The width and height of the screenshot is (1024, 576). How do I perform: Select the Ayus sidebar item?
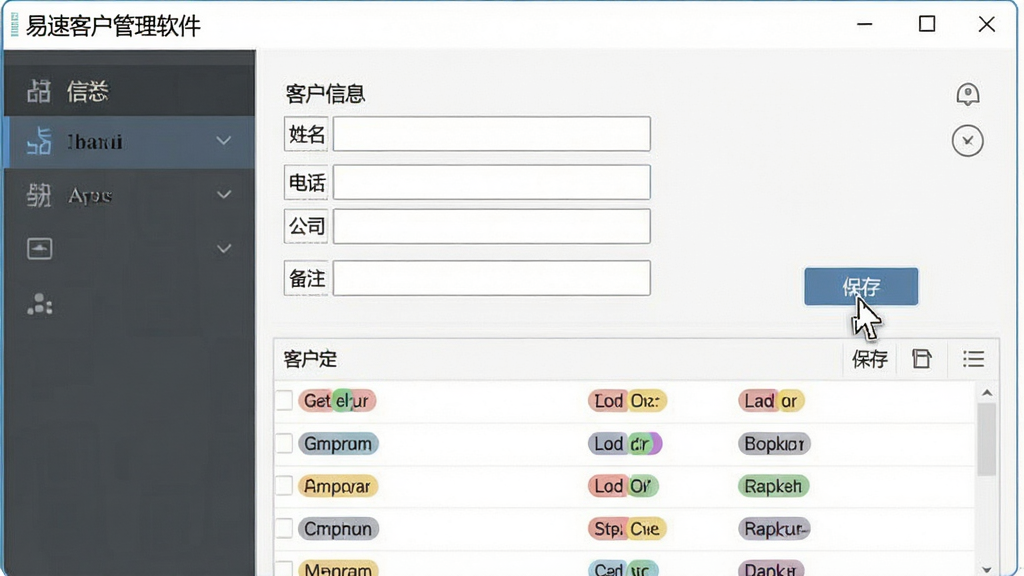(x=129, y=195)
